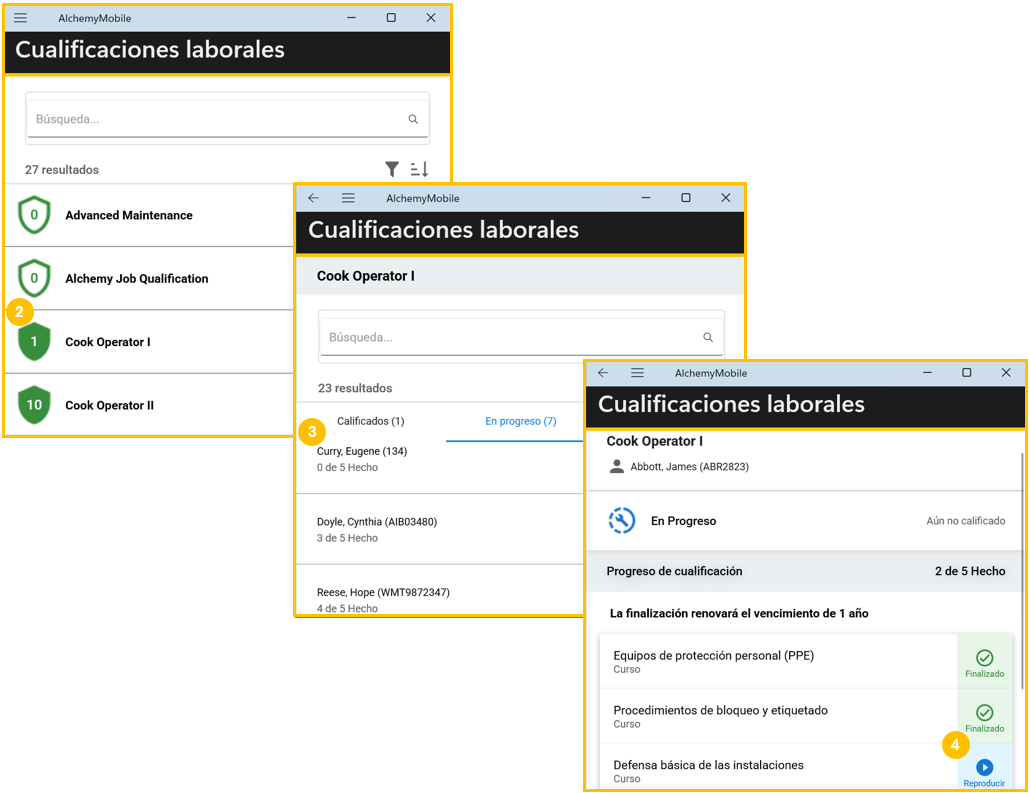Click search magnifier in first window
The height and width of the screenshot is (793, 1030).
(413, 119)
